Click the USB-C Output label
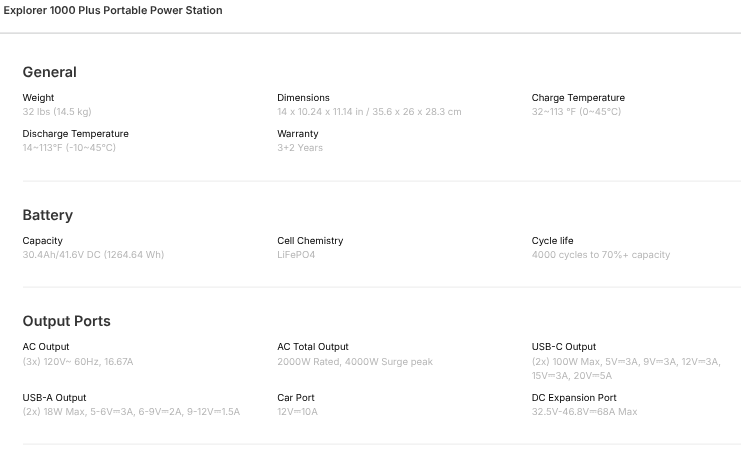The image size is (741, 468). [563, 347]
